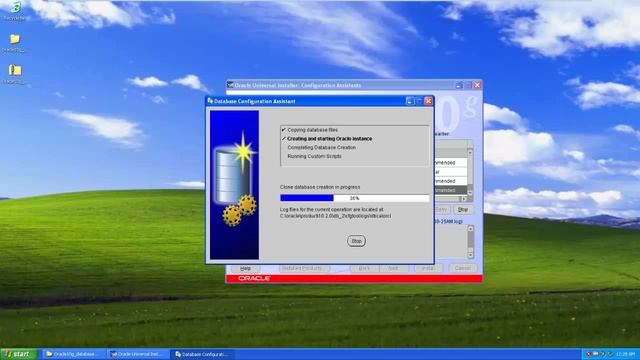Click the Install button in the installer
Screen dimensions: 640x360
point(428,268)
